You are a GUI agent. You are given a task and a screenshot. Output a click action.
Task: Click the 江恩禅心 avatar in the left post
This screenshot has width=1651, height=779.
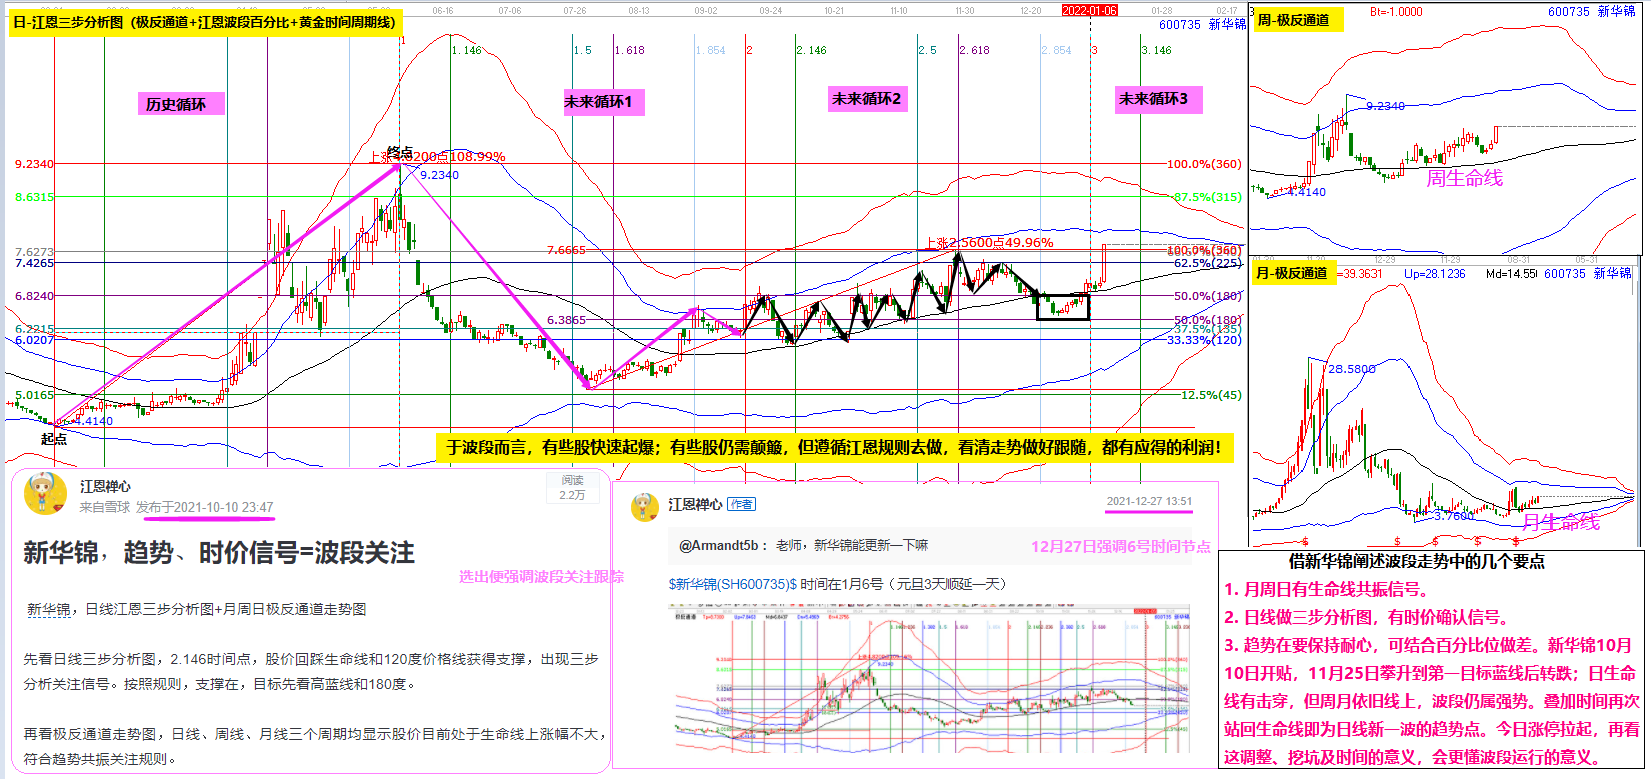pos(45,494)
